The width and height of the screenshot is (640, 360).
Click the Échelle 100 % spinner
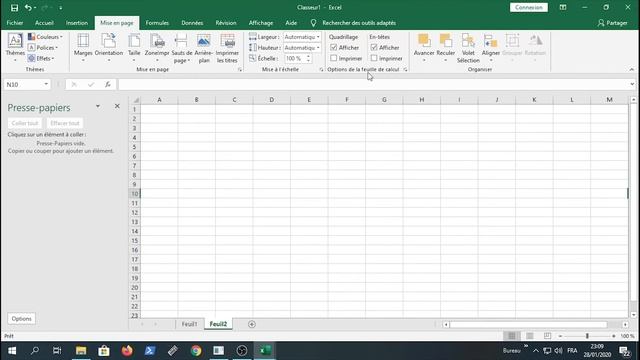(x=309, y=58)
